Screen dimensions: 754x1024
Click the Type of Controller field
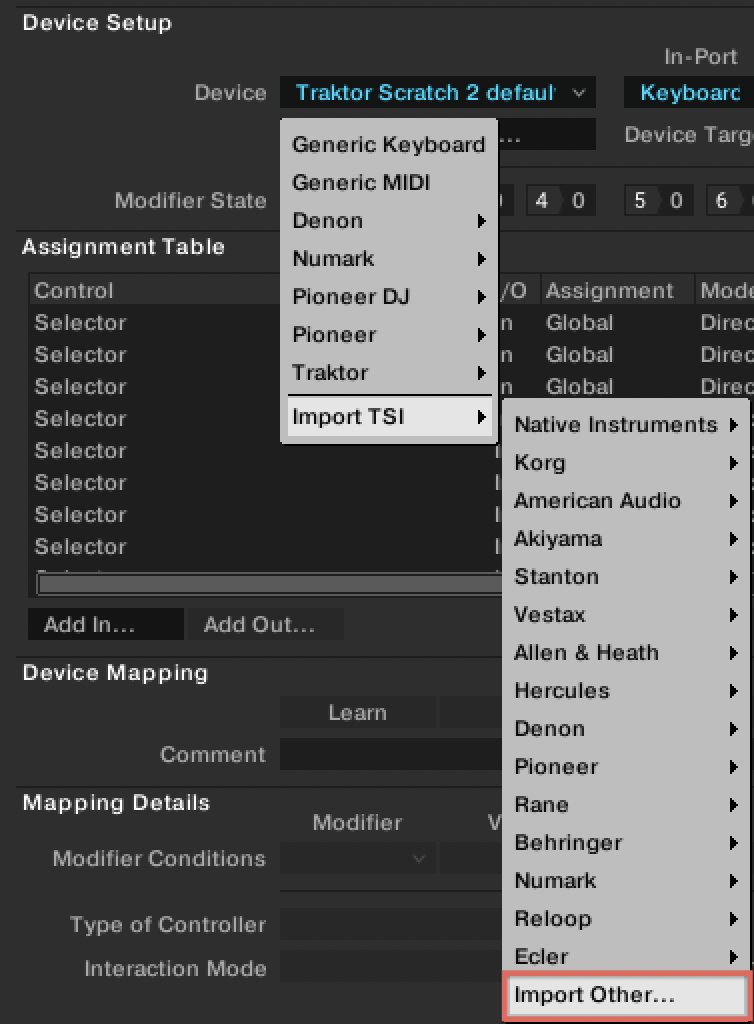390,924
